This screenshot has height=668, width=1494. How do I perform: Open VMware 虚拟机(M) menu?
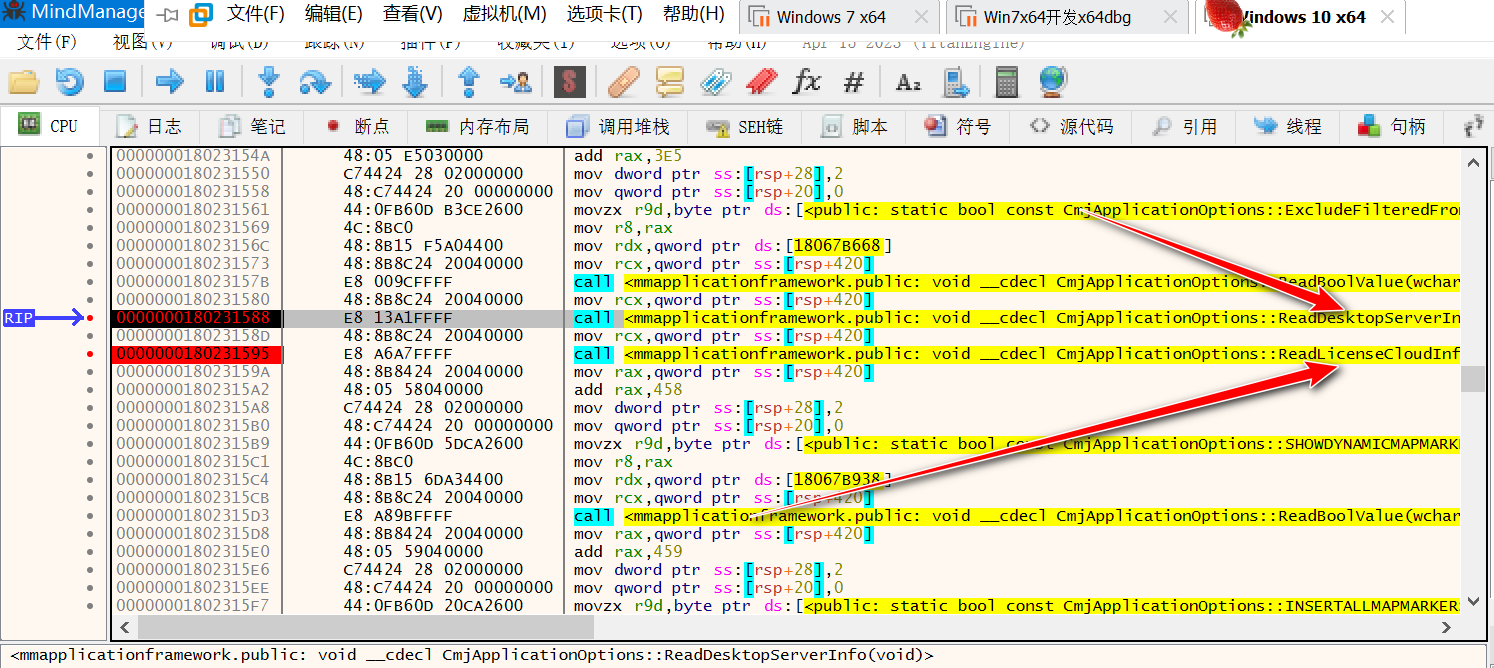[x=504, y=14]
